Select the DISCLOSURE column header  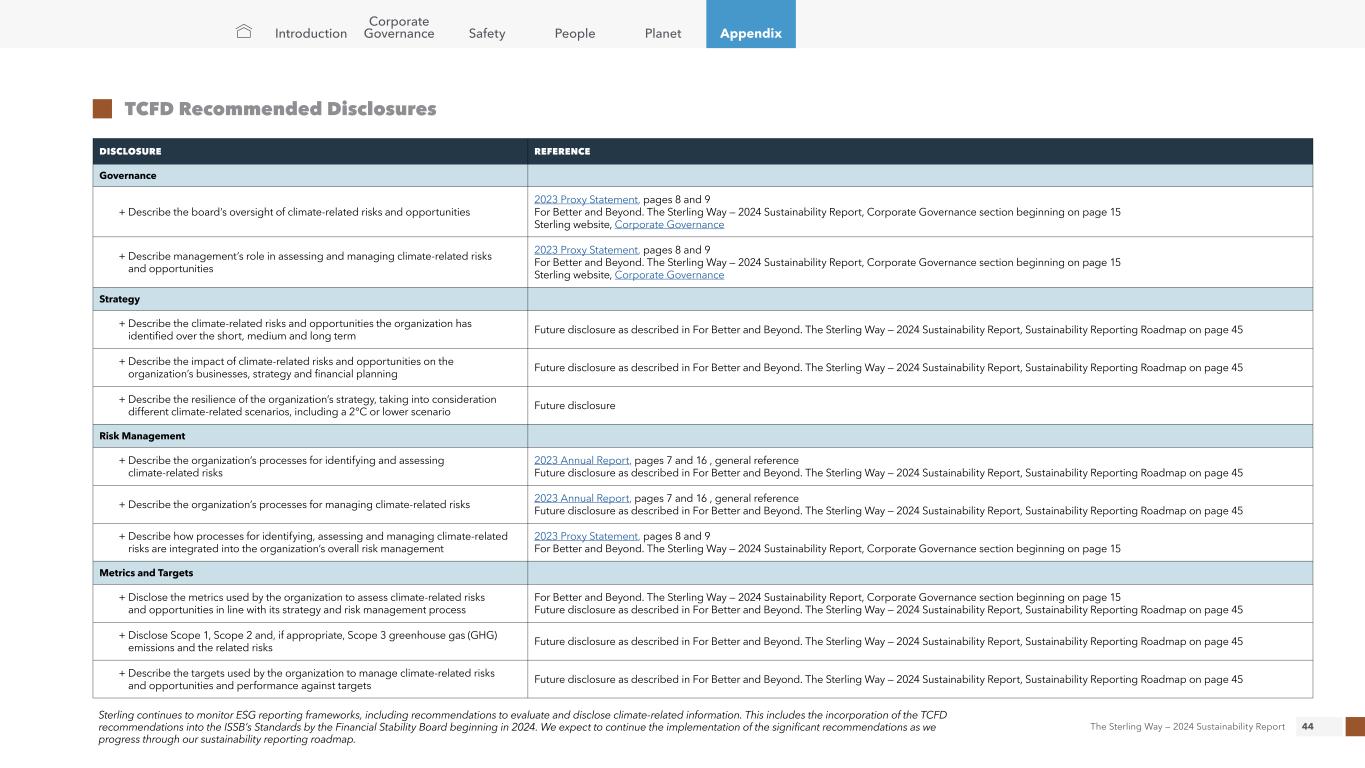[130, 152]
